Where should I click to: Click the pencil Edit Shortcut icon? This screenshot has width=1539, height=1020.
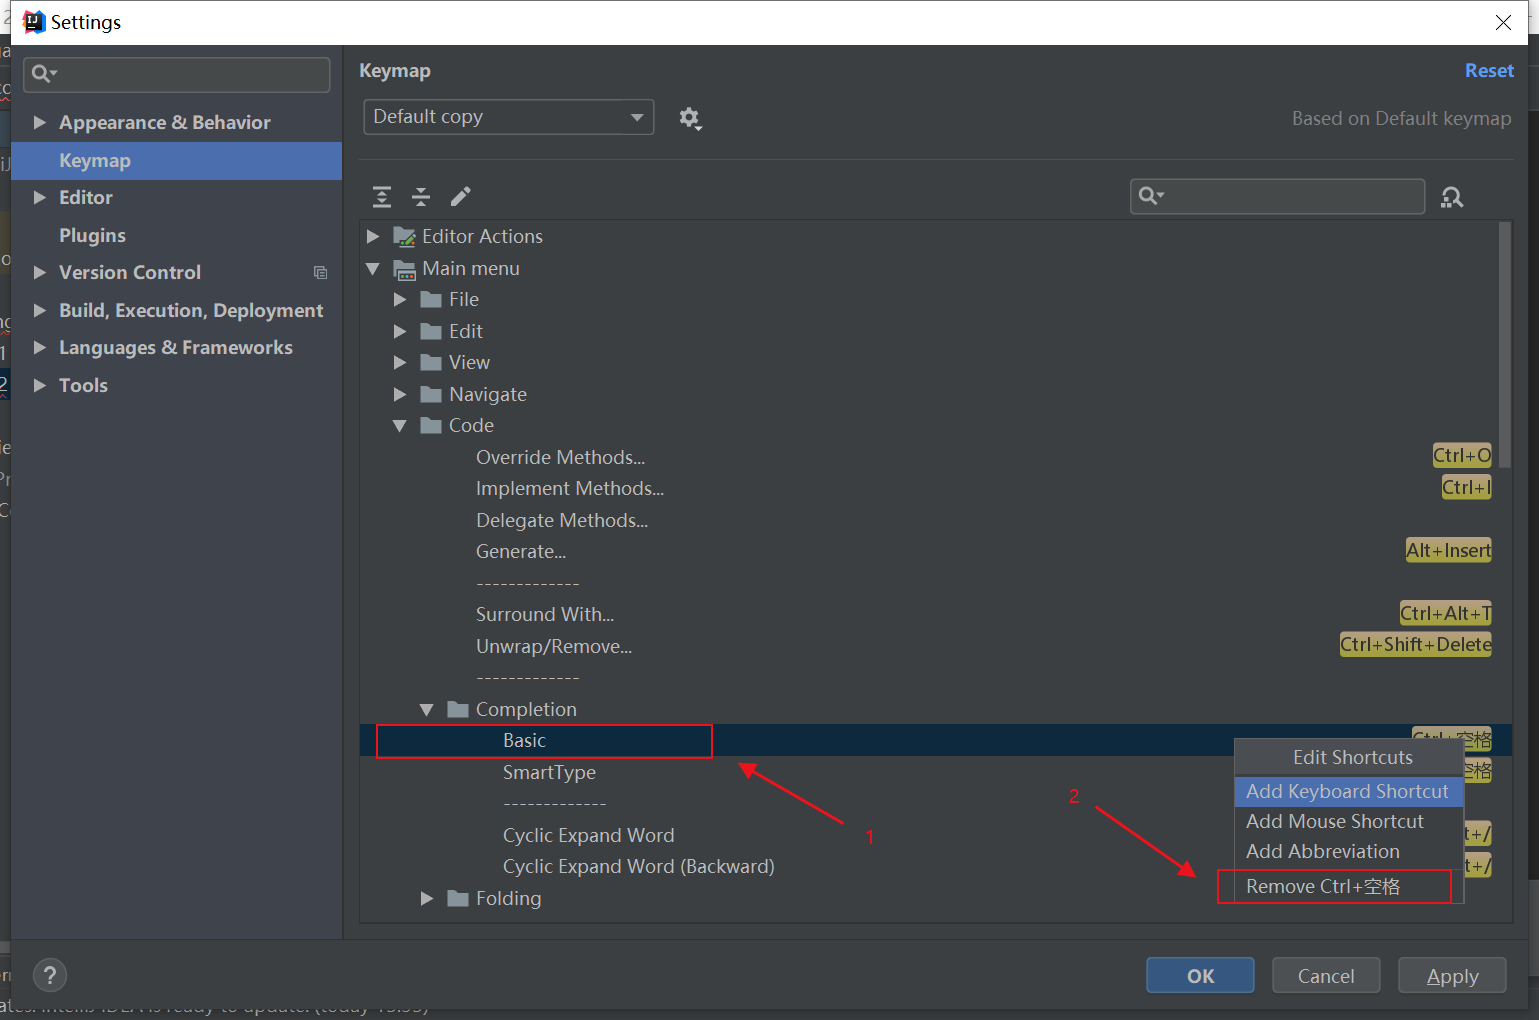460,196
